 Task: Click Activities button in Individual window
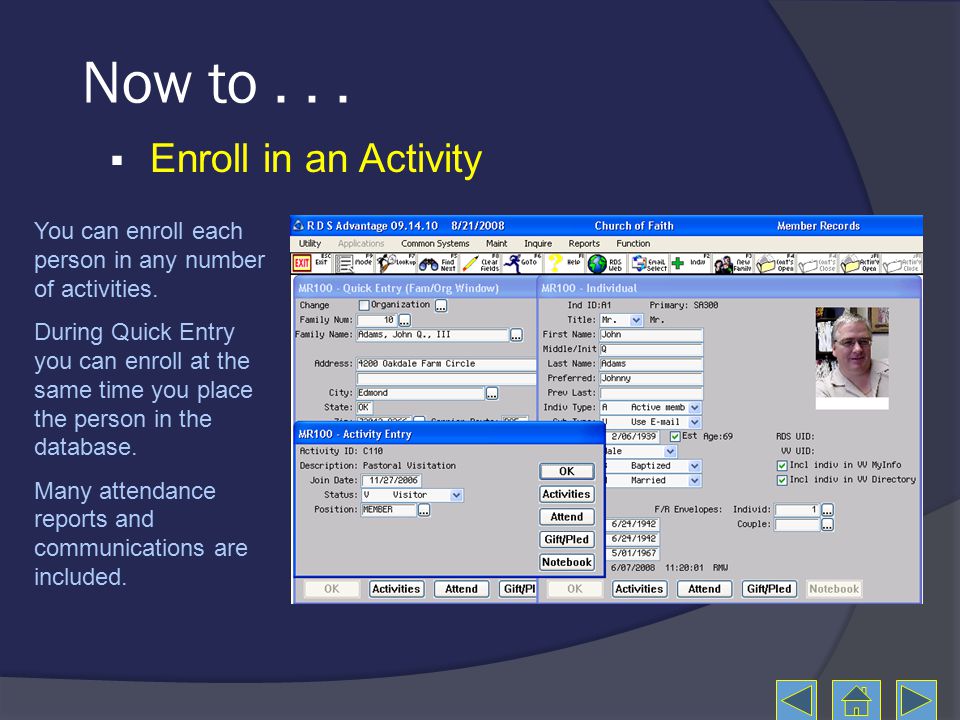[x=639, y=589]
